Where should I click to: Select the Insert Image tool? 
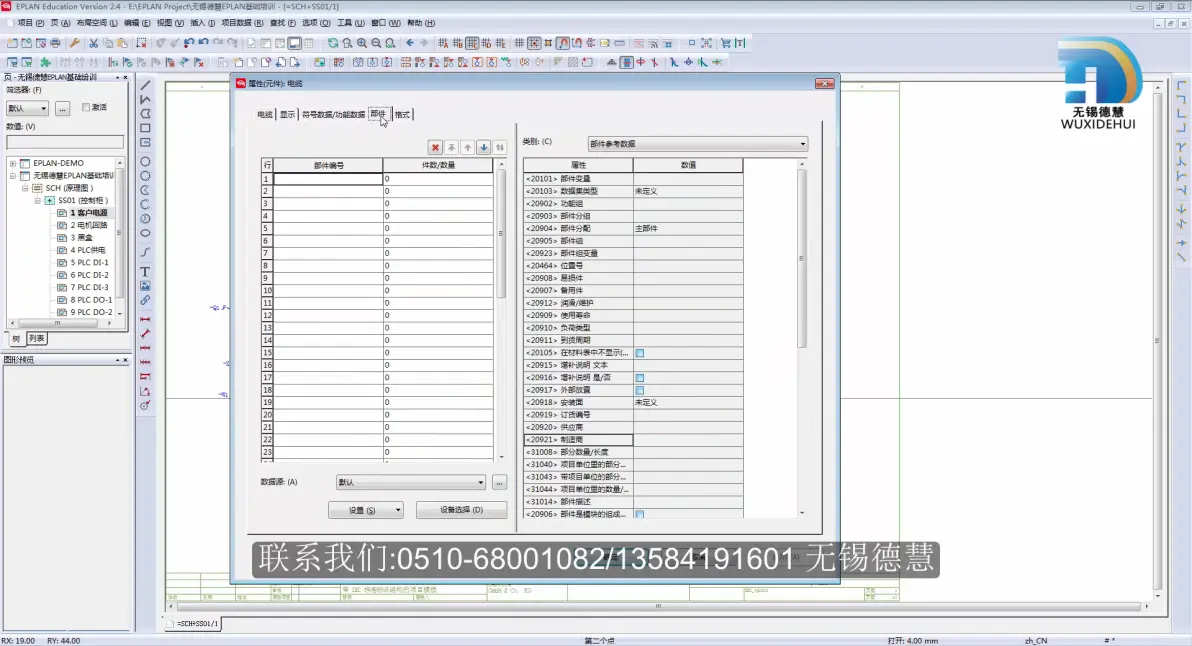click(145, 286)
